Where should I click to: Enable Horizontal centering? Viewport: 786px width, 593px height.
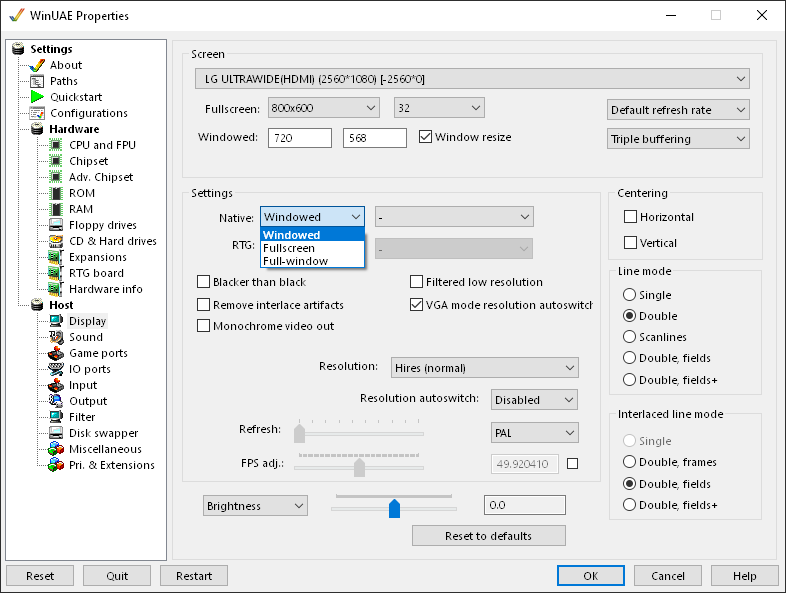[630, 217]
